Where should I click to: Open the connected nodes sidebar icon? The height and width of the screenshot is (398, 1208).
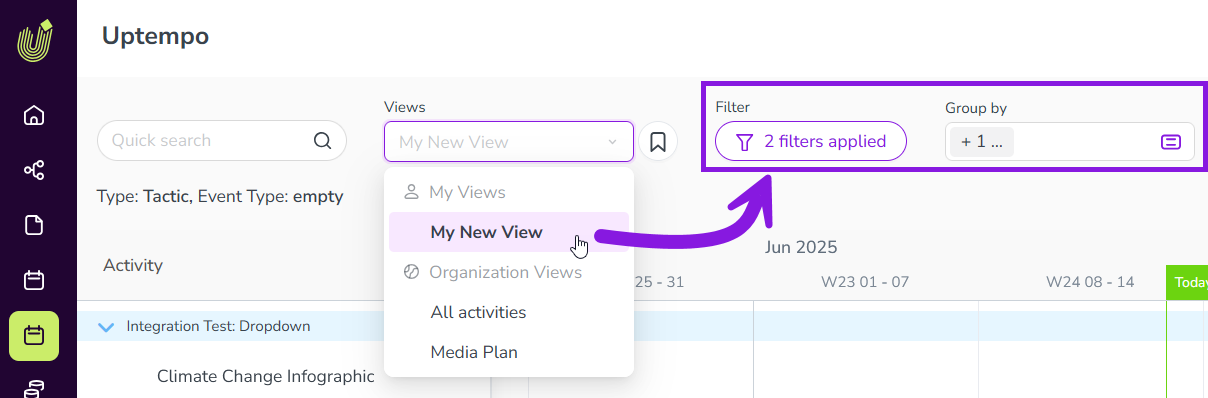click(34, 170)
